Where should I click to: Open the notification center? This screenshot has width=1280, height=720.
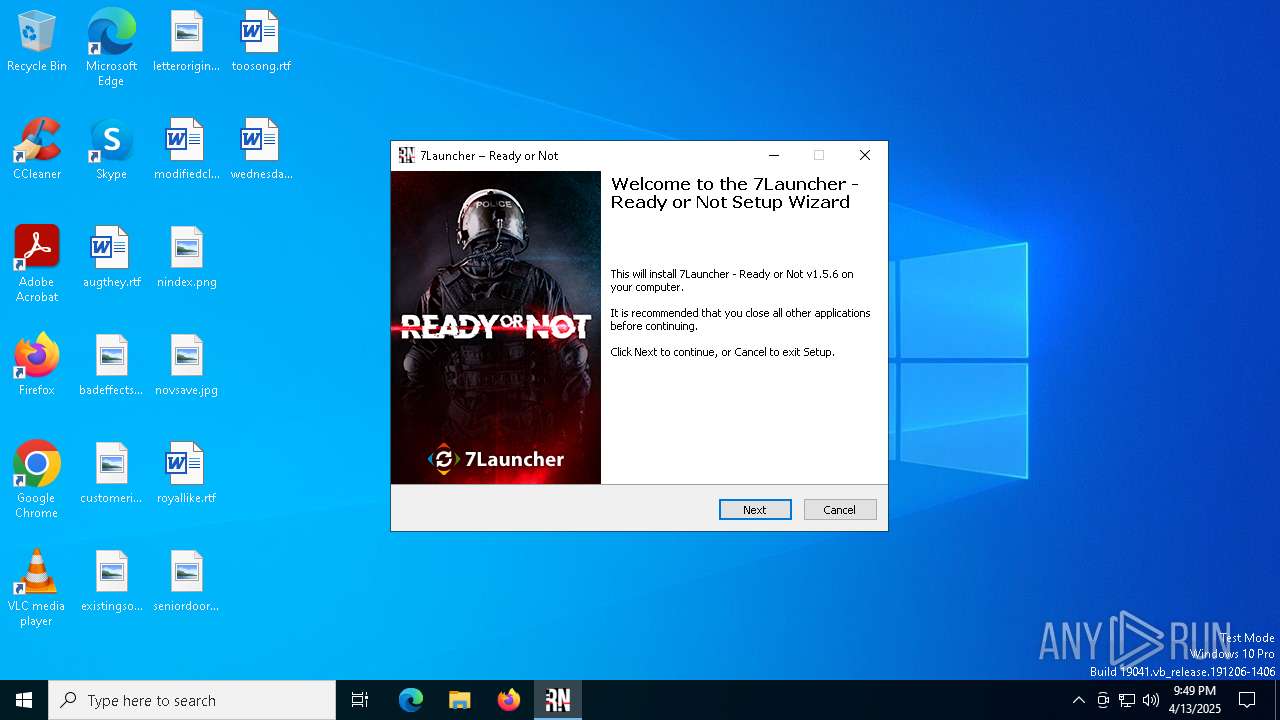(x=1247, y=700)
